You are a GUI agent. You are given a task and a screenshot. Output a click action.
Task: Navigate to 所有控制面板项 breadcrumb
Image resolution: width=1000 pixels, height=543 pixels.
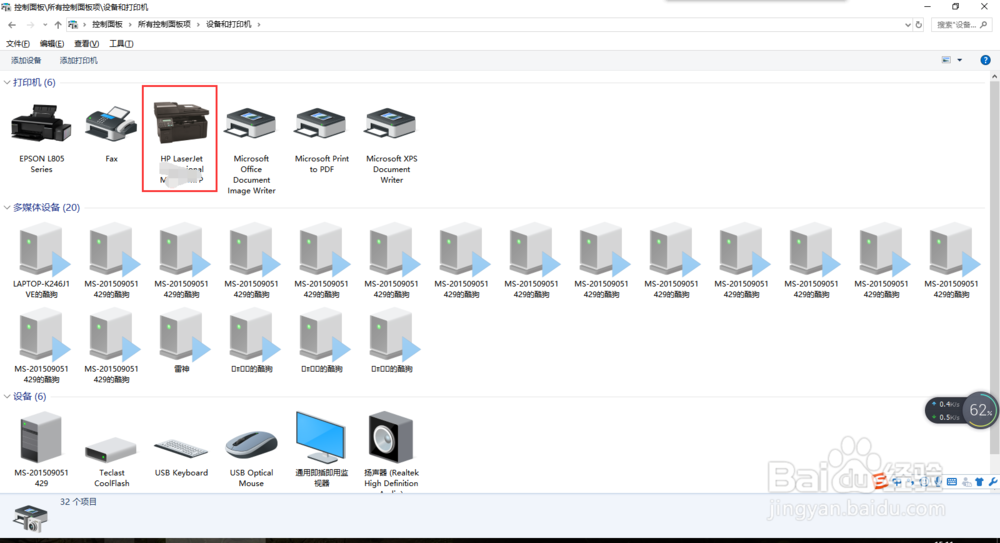pos(164,24)
